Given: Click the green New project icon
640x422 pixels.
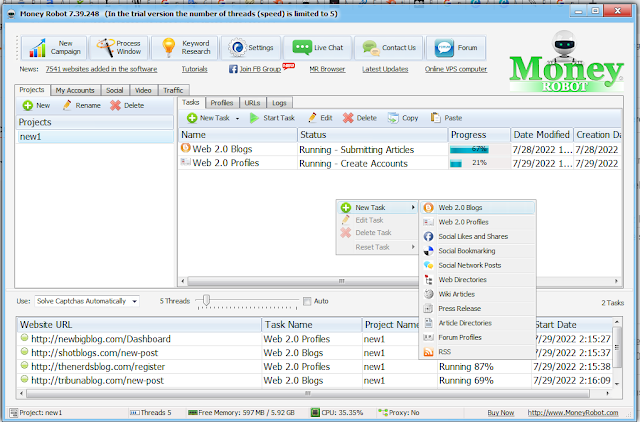Looking at the screenshot, I should point(28,106).
